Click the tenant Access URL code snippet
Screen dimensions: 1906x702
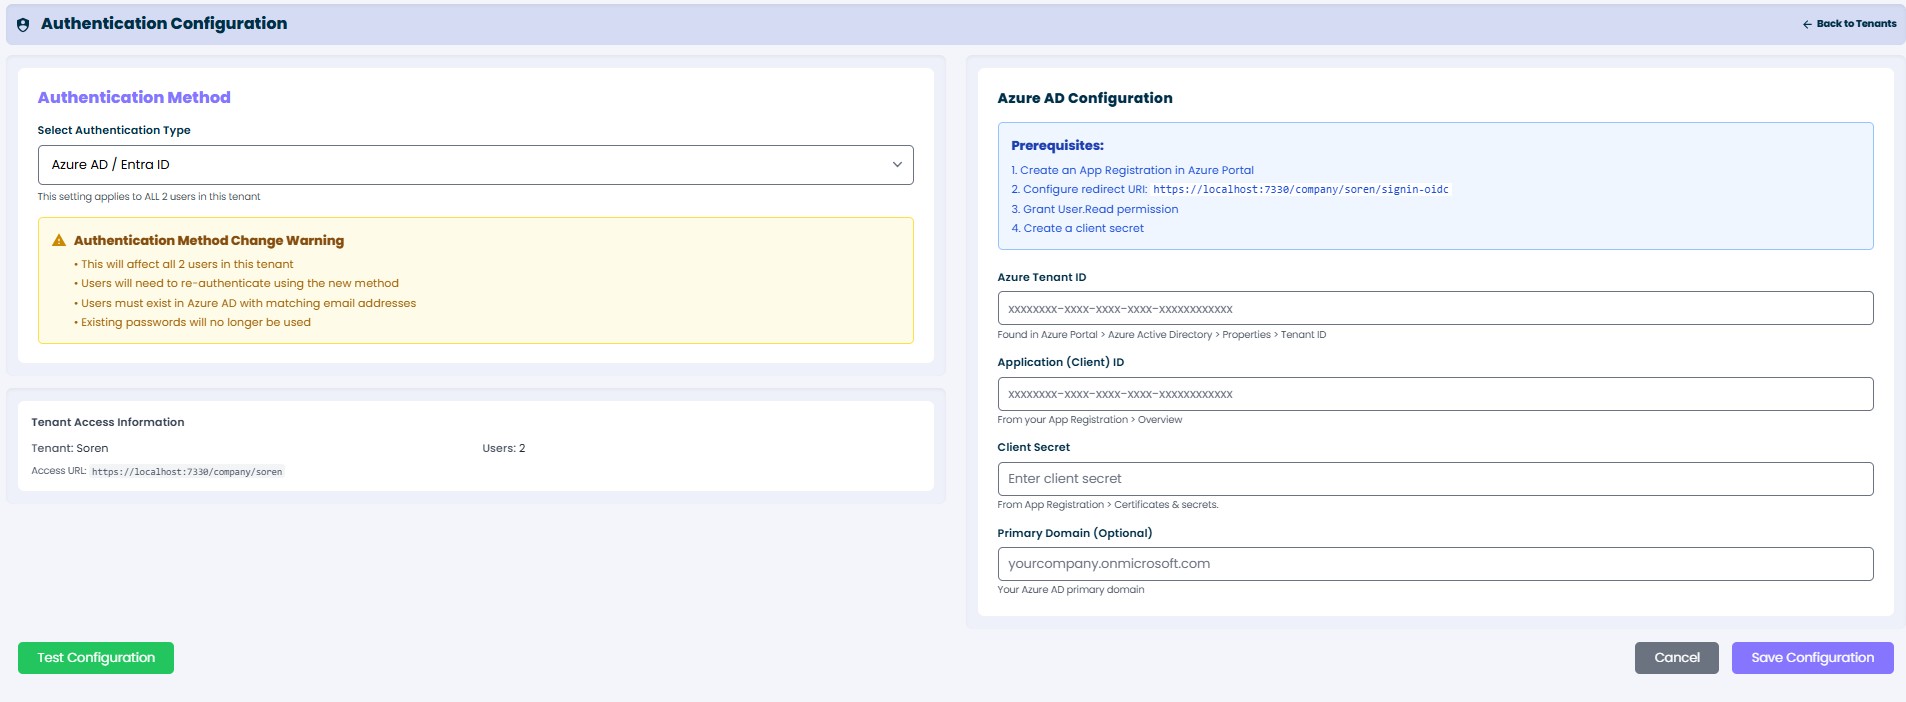pyautogui.click(x=187, y=472)
